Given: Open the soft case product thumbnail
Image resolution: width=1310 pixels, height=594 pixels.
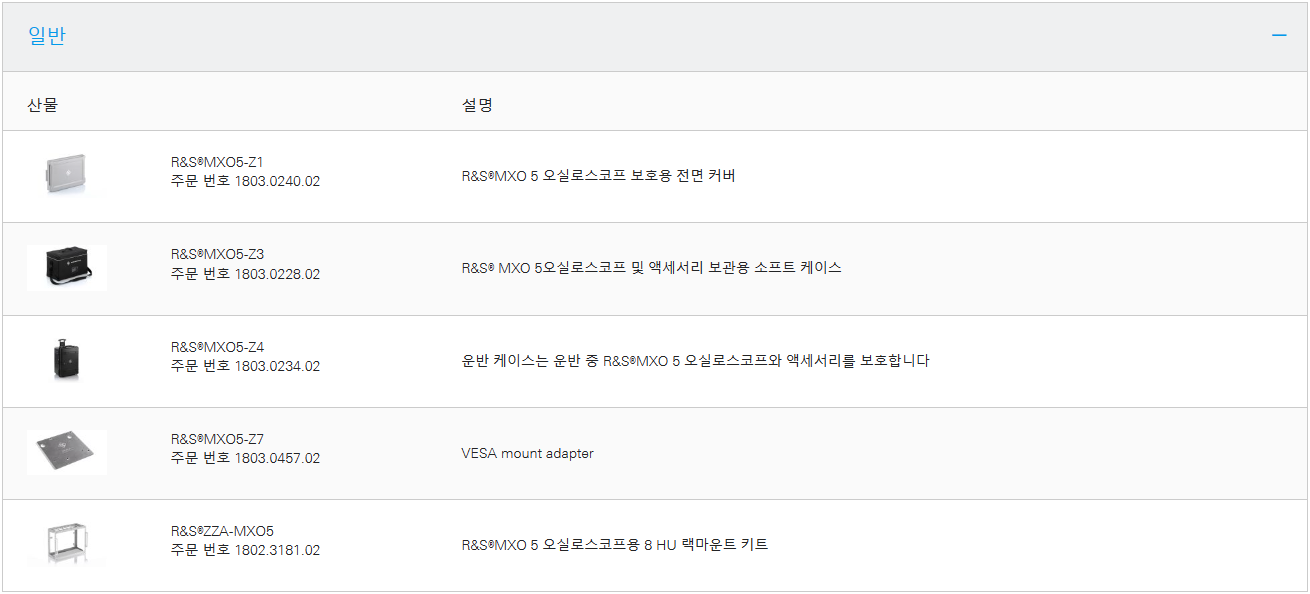Looking at the screenshot, I should (67, 268).
